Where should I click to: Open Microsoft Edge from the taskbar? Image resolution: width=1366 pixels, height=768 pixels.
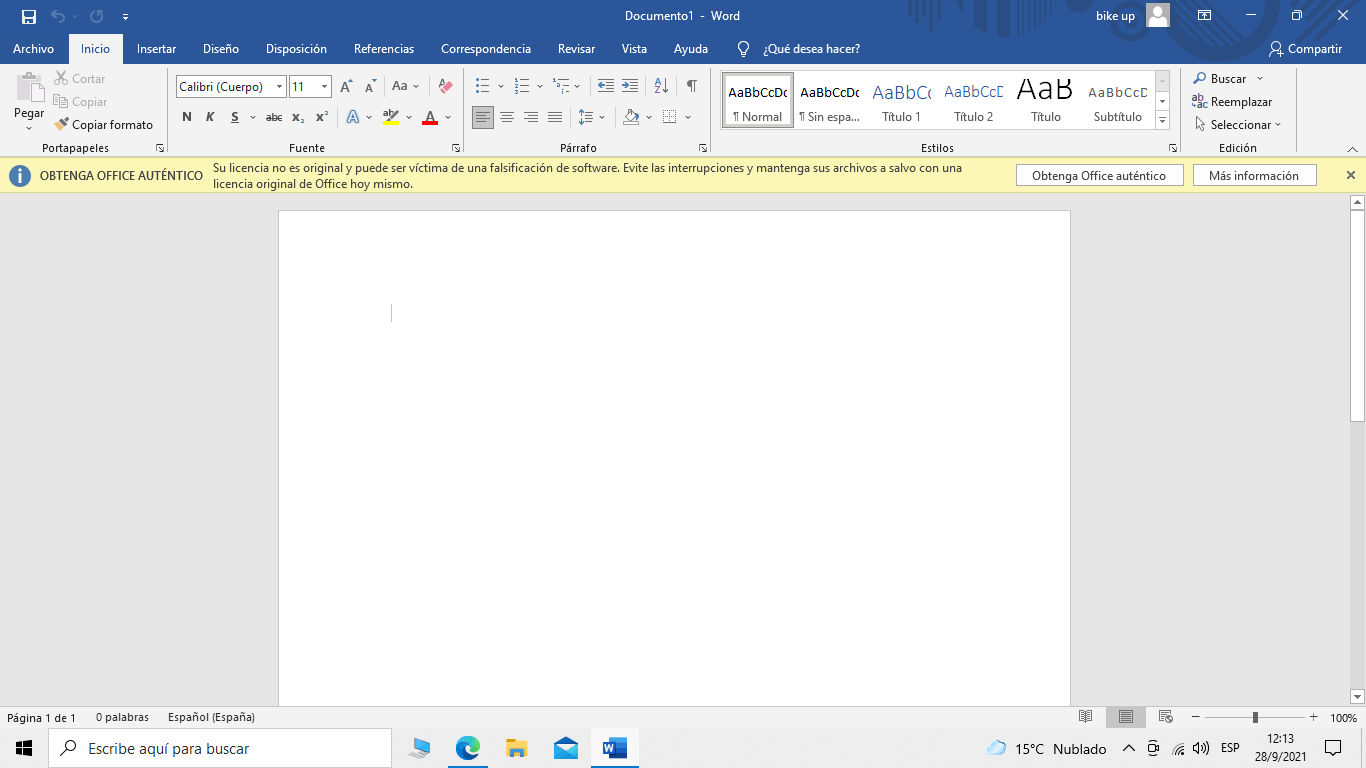pyautogui.click(x=467, y=748)
